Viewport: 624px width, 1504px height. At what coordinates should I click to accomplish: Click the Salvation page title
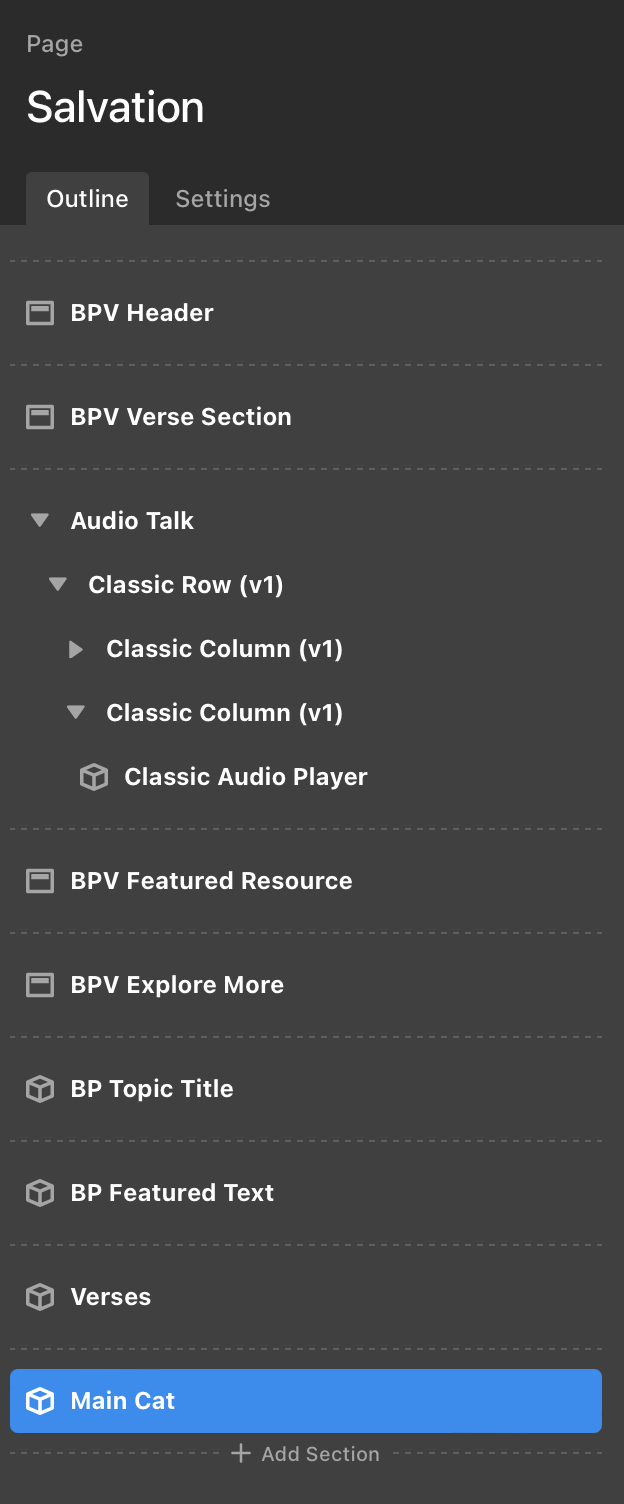115,107
